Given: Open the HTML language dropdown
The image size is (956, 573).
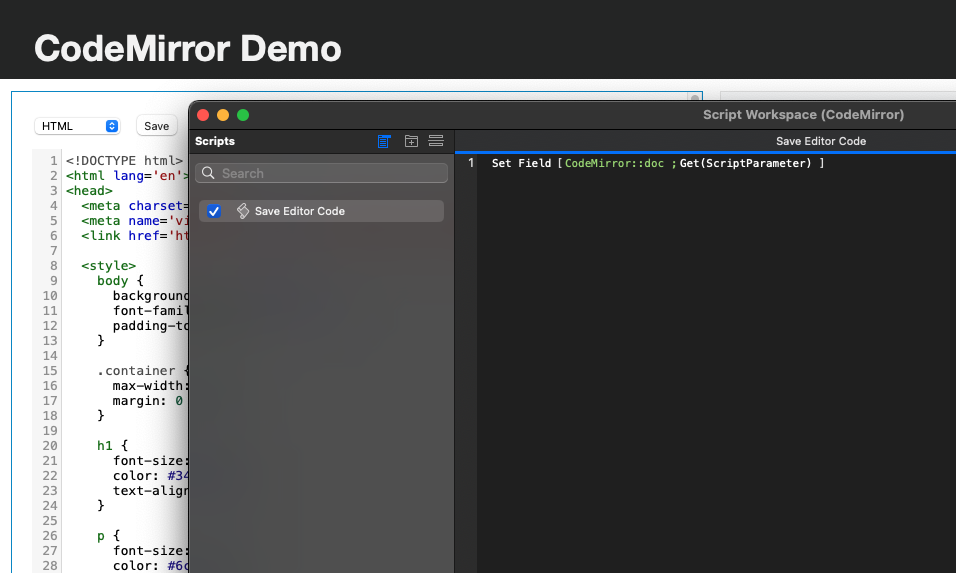Looking at the screenshot, I should point(79,126).
